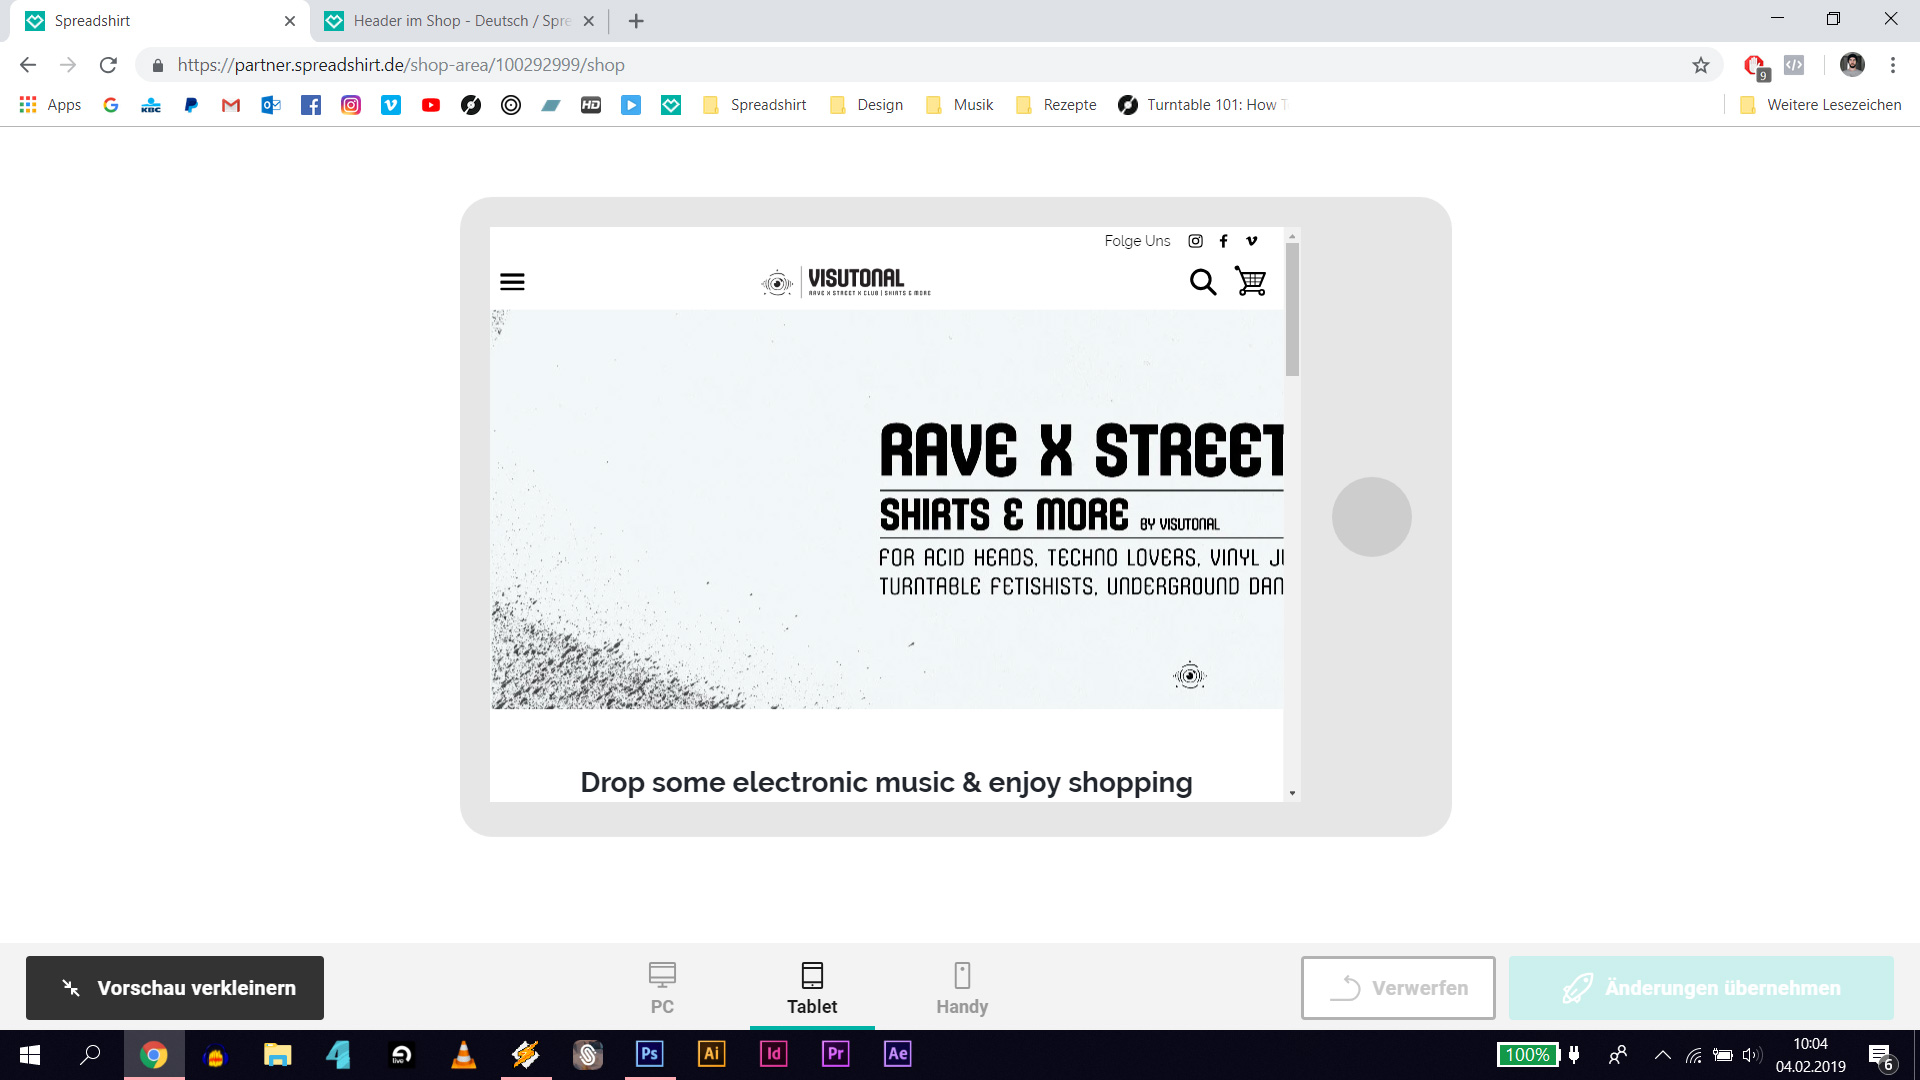Open the hamburger menu in shop preview
The width and height of the screenshot is (1920, 1080).
pyautogui.click(x=512, y=282)
